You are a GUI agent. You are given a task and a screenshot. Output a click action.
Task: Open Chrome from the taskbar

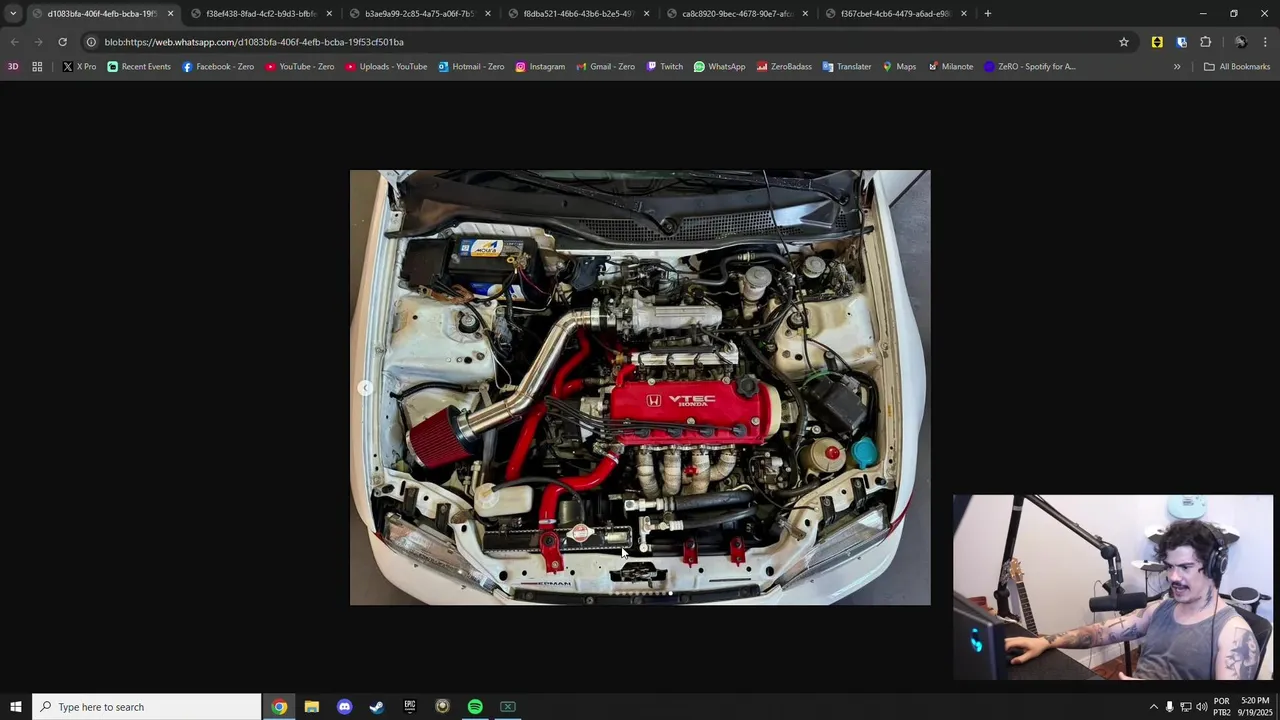pyautogui.click(x=279, y=707)
